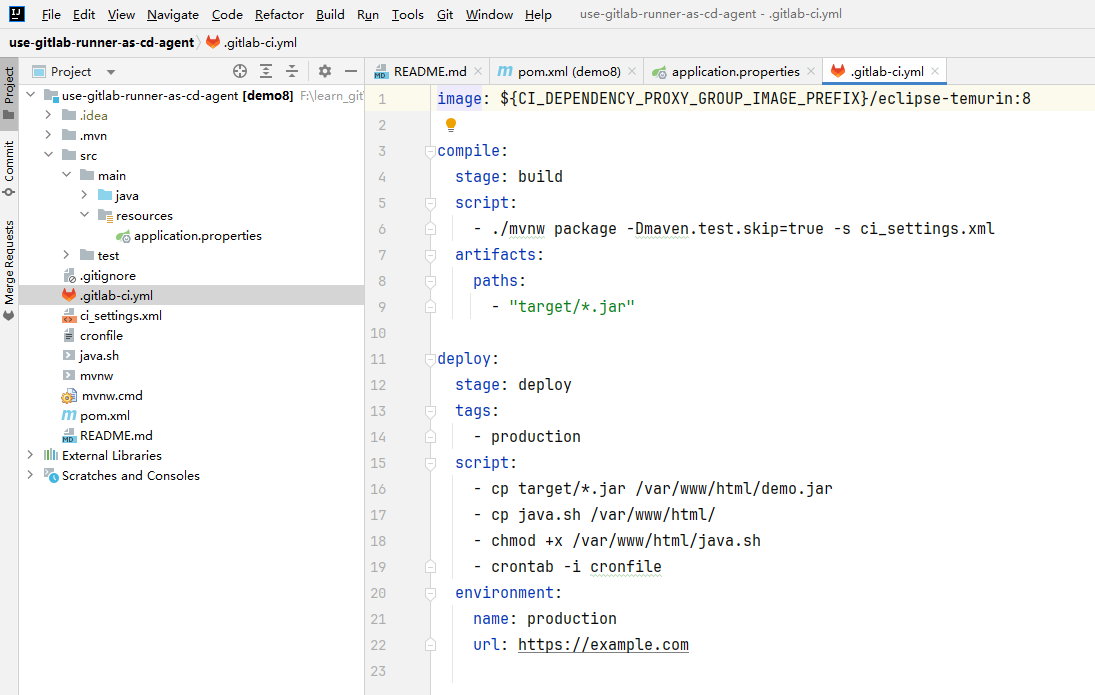Image resolution: width=1095 pixels, height=695 pixels.
Task: Click the https://example.com link
Action: tap(603, 645)
